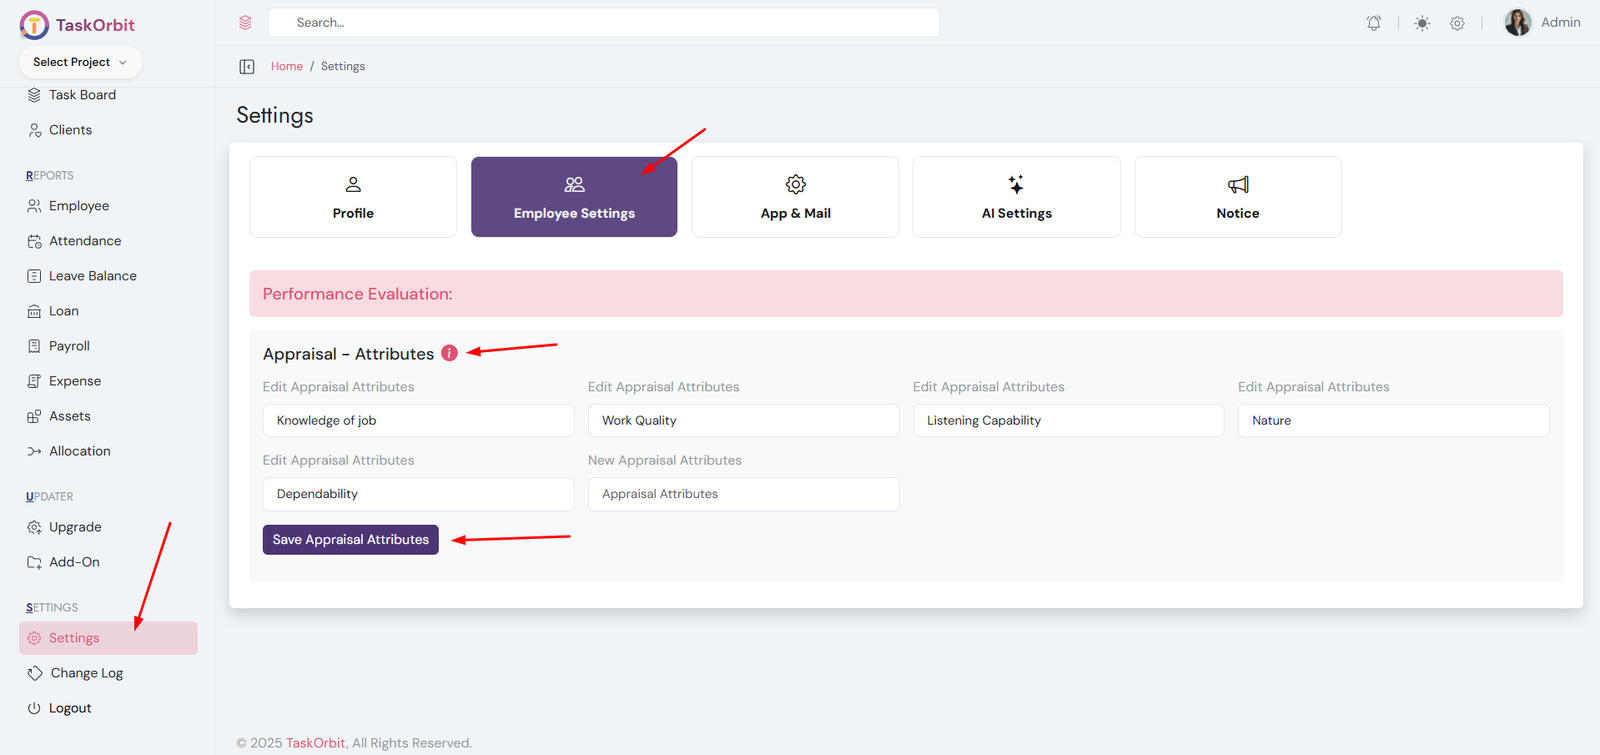Click the Home breadcrumb link
1600x755 pixels.
pos(286,66)
